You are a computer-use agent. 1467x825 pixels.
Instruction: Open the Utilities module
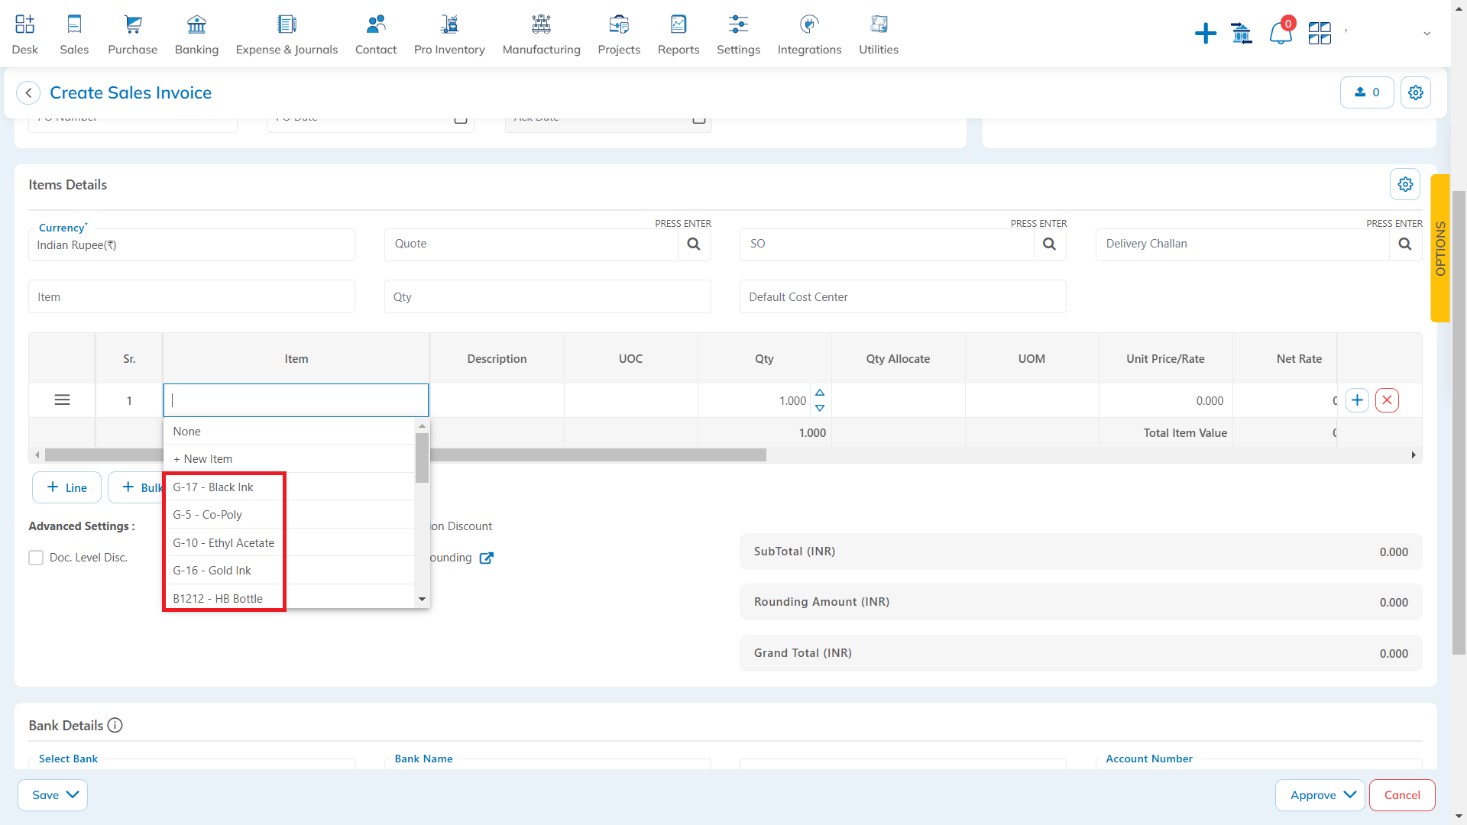point(878,34)
